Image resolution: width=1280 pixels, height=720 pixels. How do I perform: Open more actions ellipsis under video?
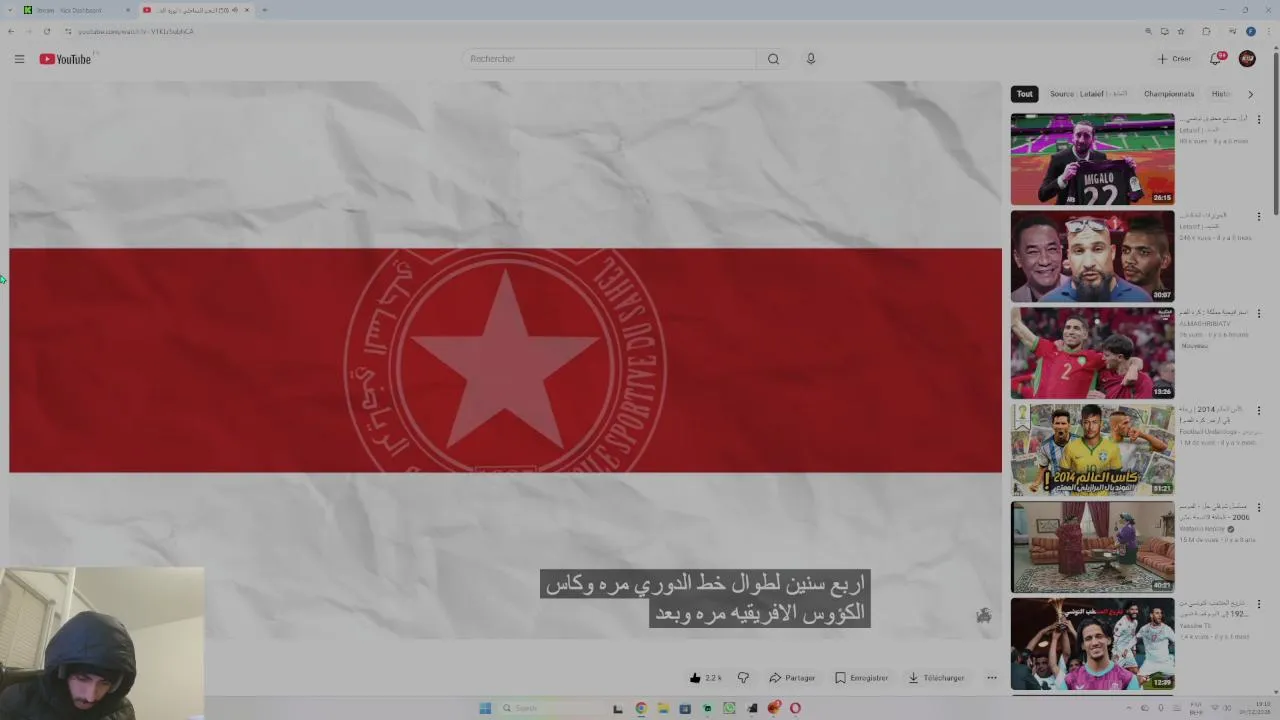992,678
